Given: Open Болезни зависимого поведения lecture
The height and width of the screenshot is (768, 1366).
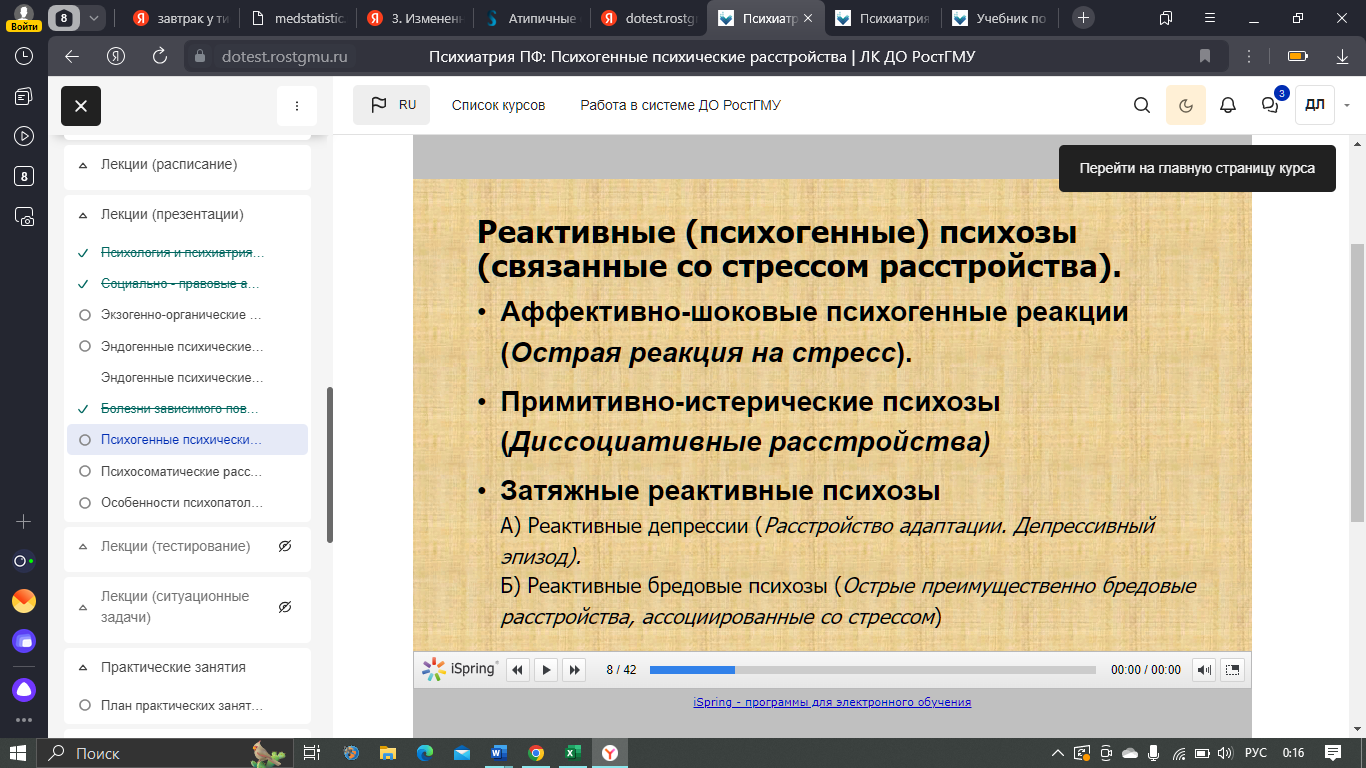Looking at the screenshot, I should pyautogui.click(x=180, y=409).
